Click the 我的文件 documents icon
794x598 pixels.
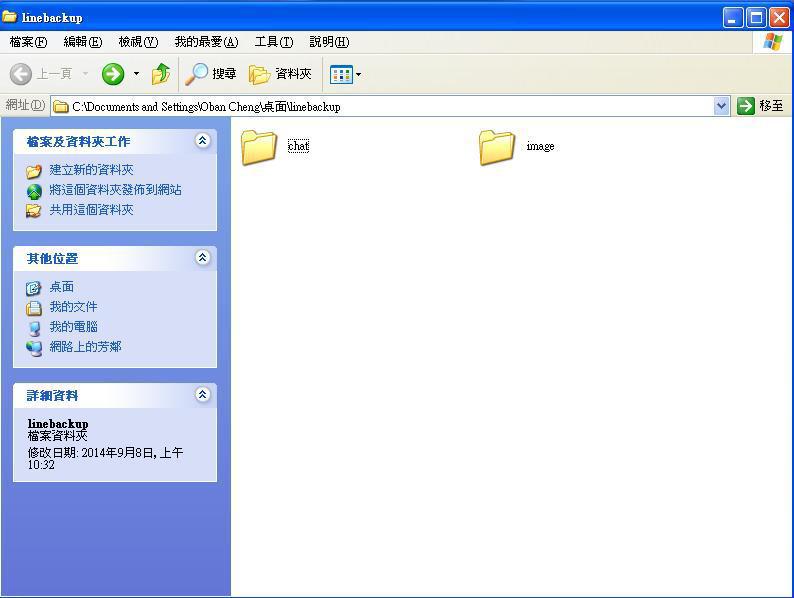(33, 308)
